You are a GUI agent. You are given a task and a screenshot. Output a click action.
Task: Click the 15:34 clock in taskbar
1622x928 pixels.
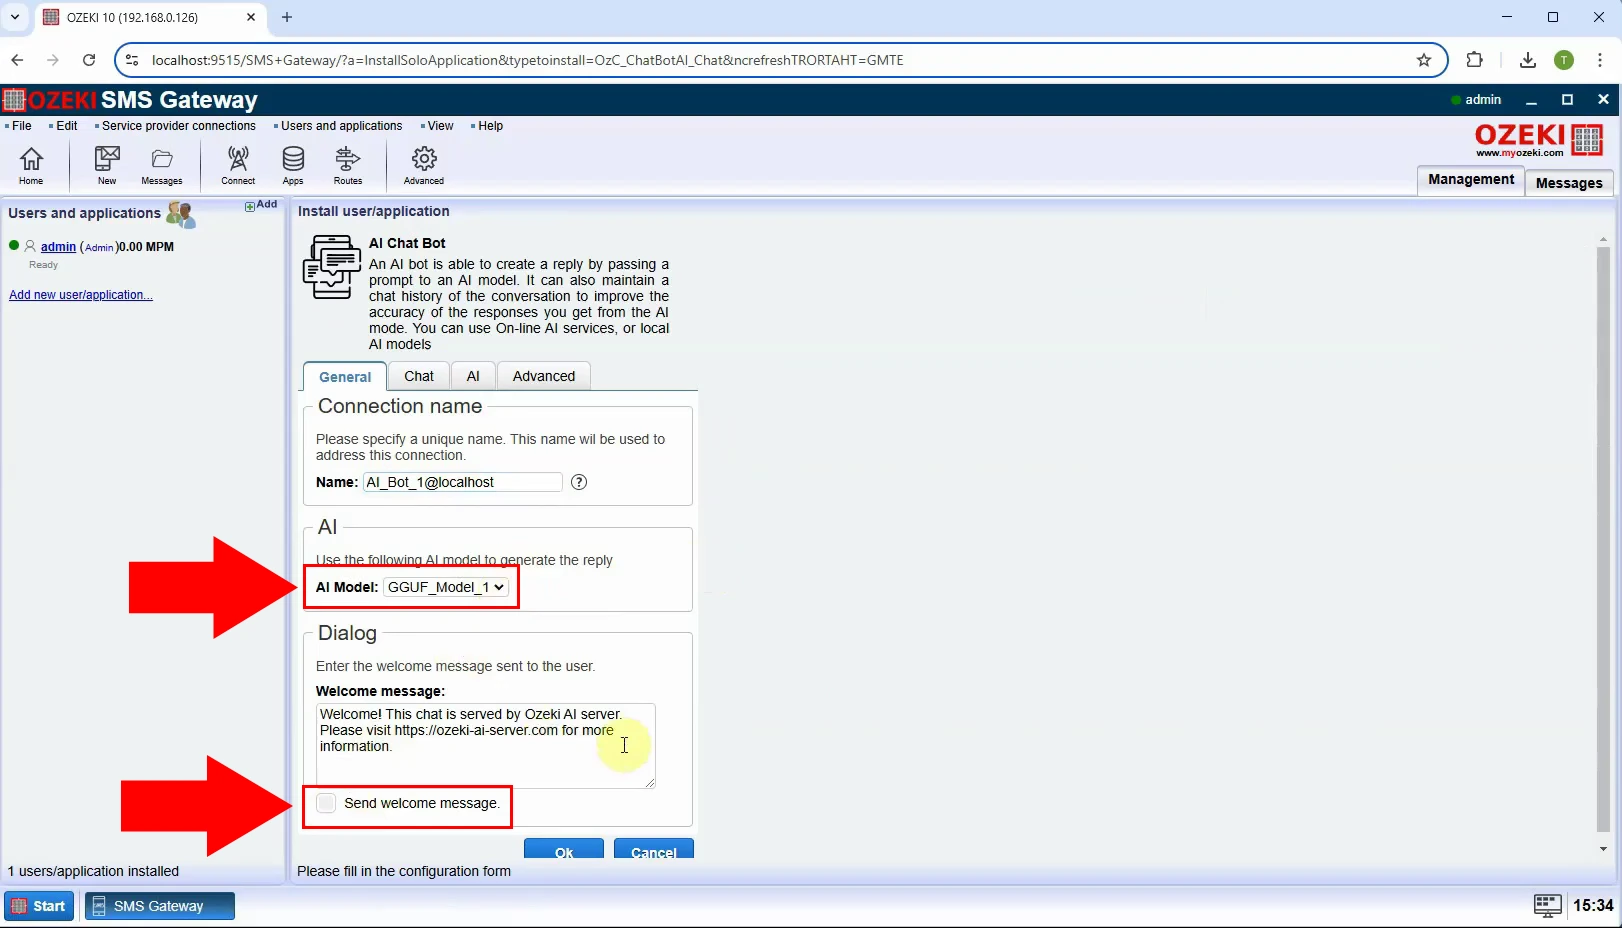[1593, 906]
